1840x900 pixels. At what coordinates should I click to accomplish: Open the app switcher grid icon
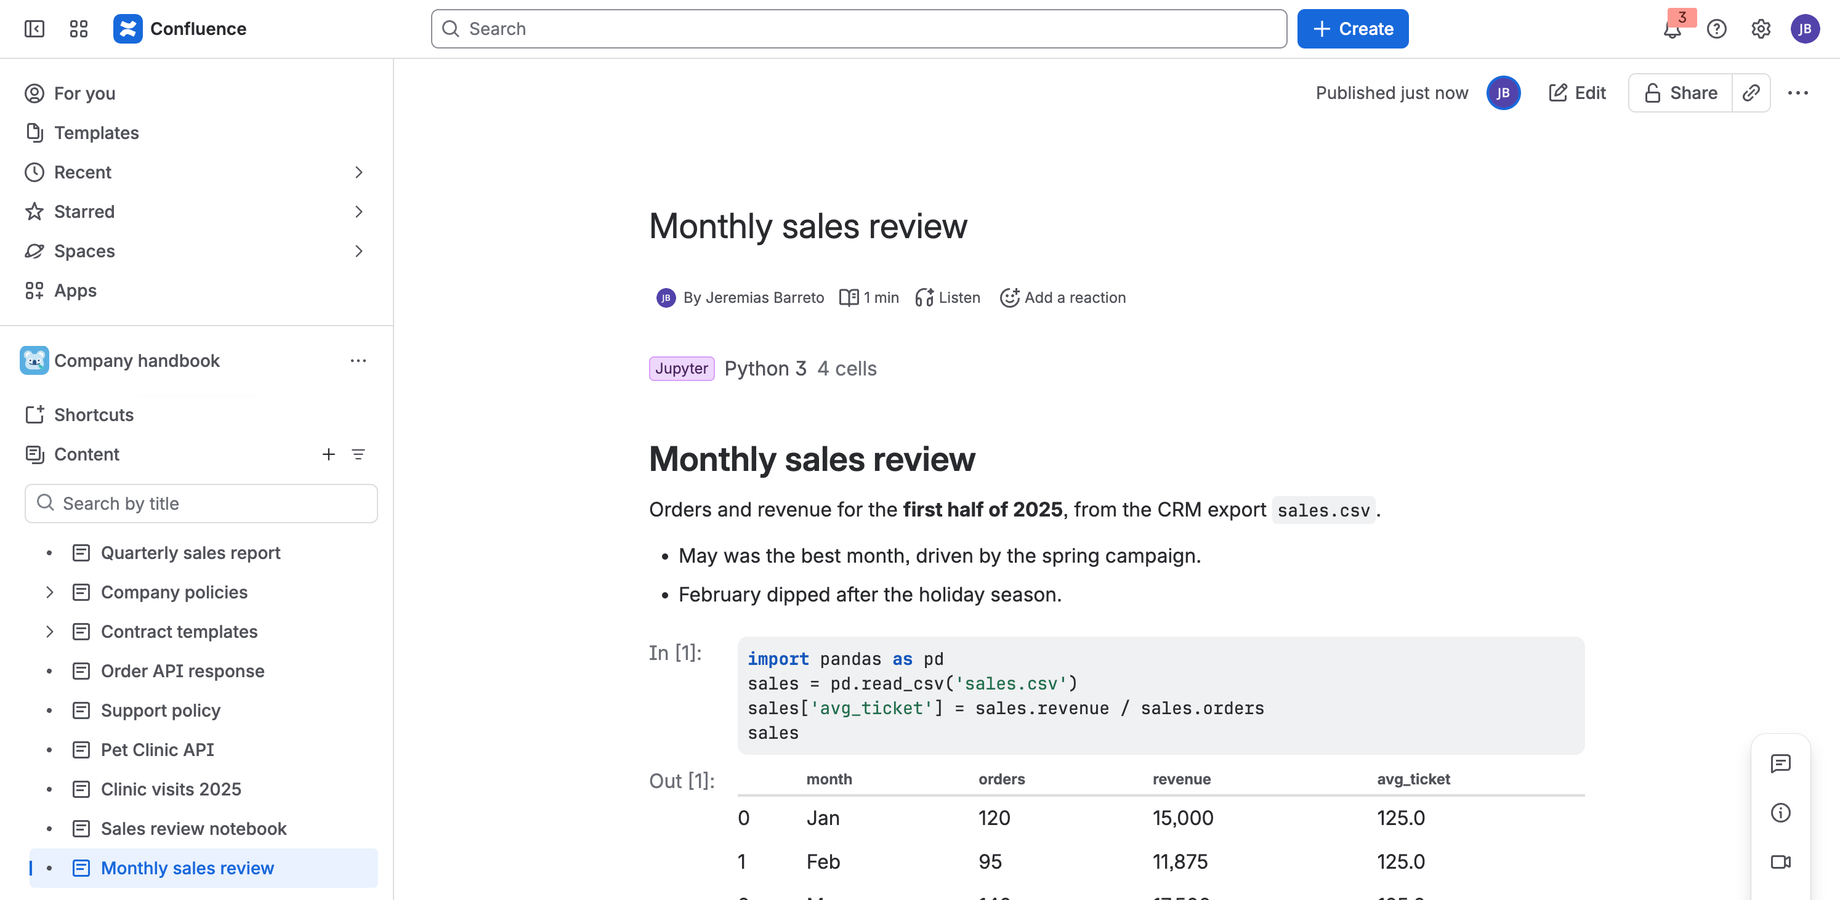click(79, 29)
